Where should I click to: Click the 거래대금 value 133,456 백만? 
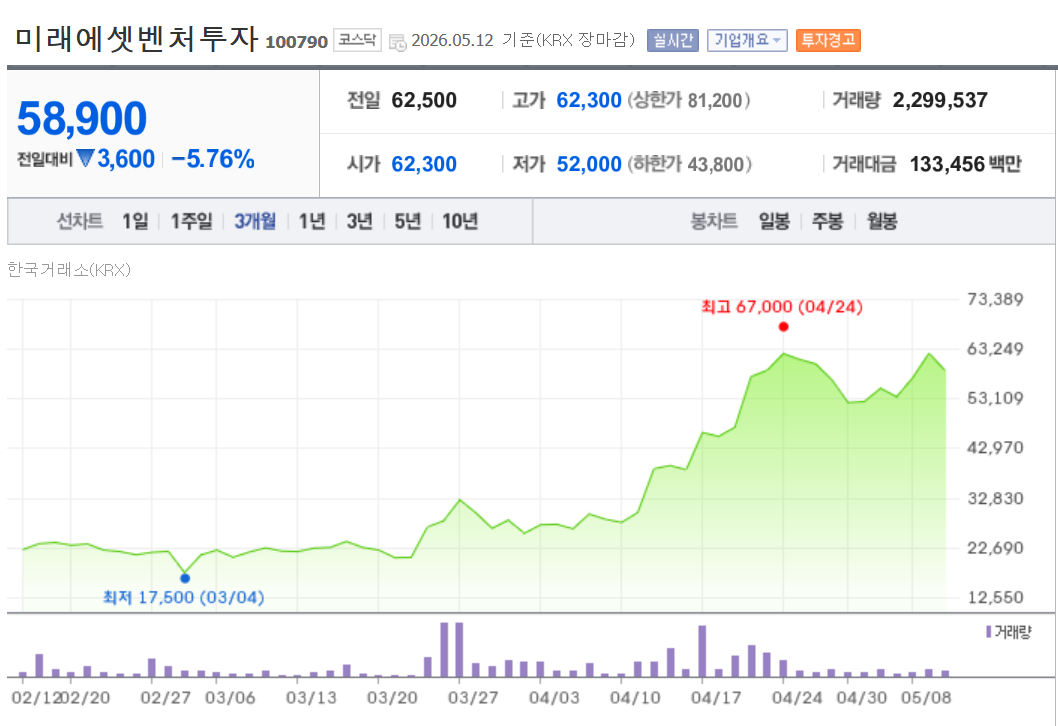(966, 164)
